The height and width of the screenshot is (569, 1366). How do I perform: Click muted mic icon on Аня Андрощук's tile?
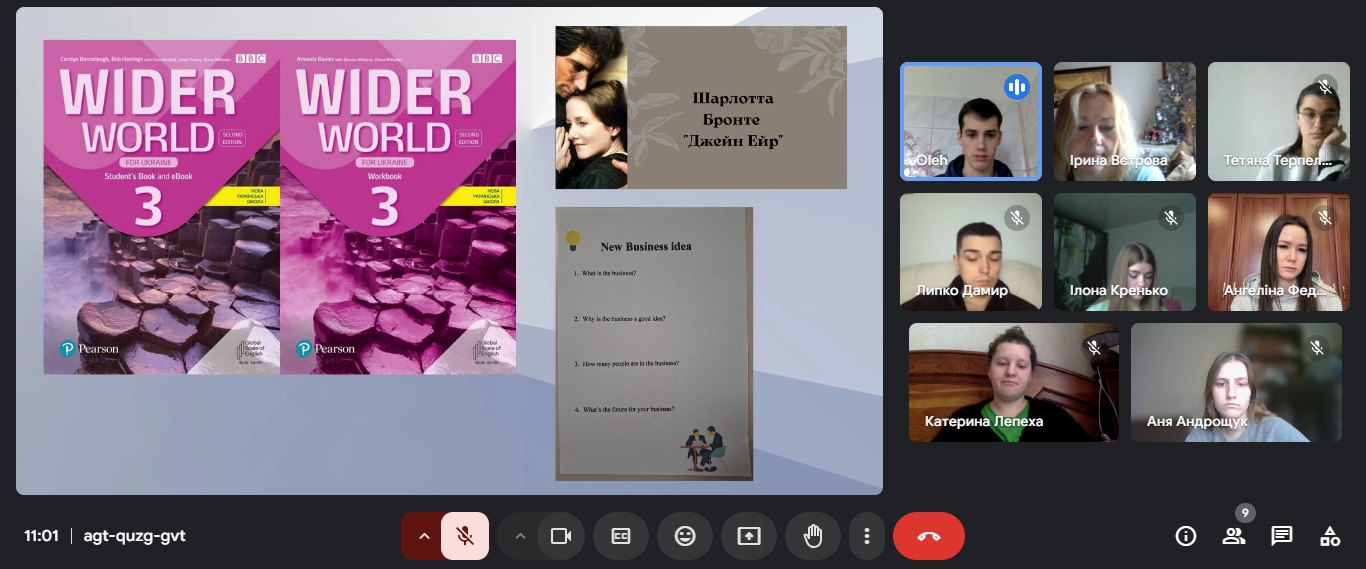tap(1317, 347)
